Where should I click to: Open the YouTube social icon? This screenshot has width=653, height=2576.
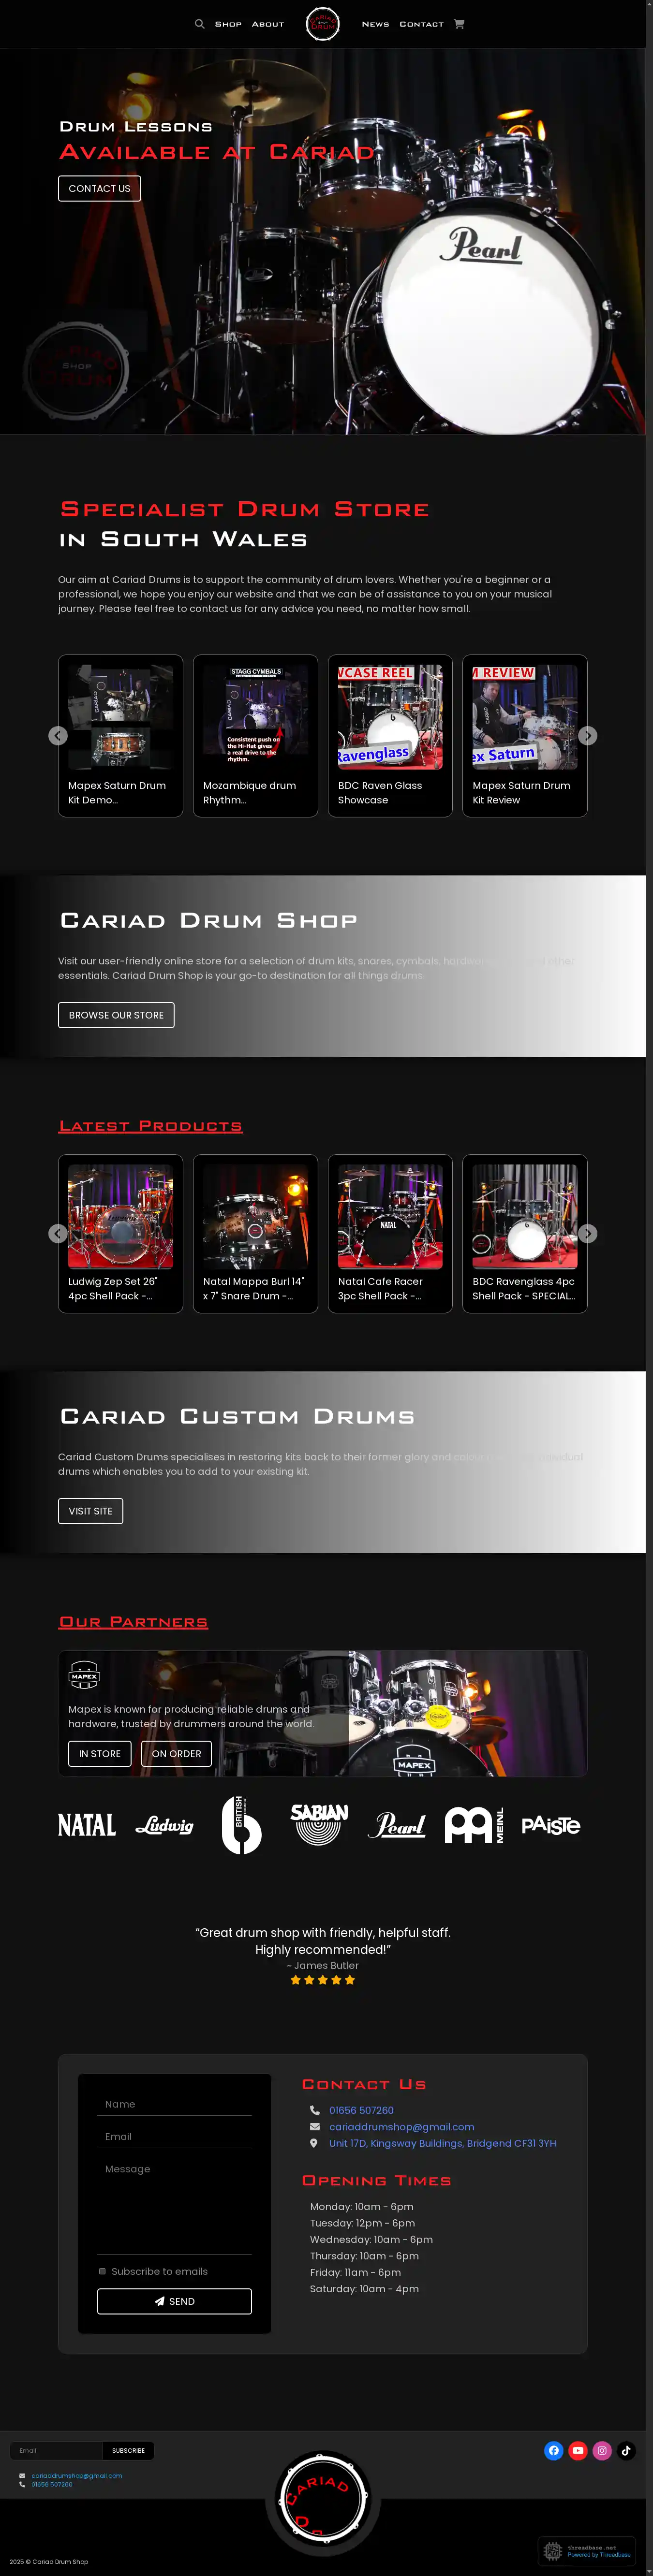pos(578,2450)
